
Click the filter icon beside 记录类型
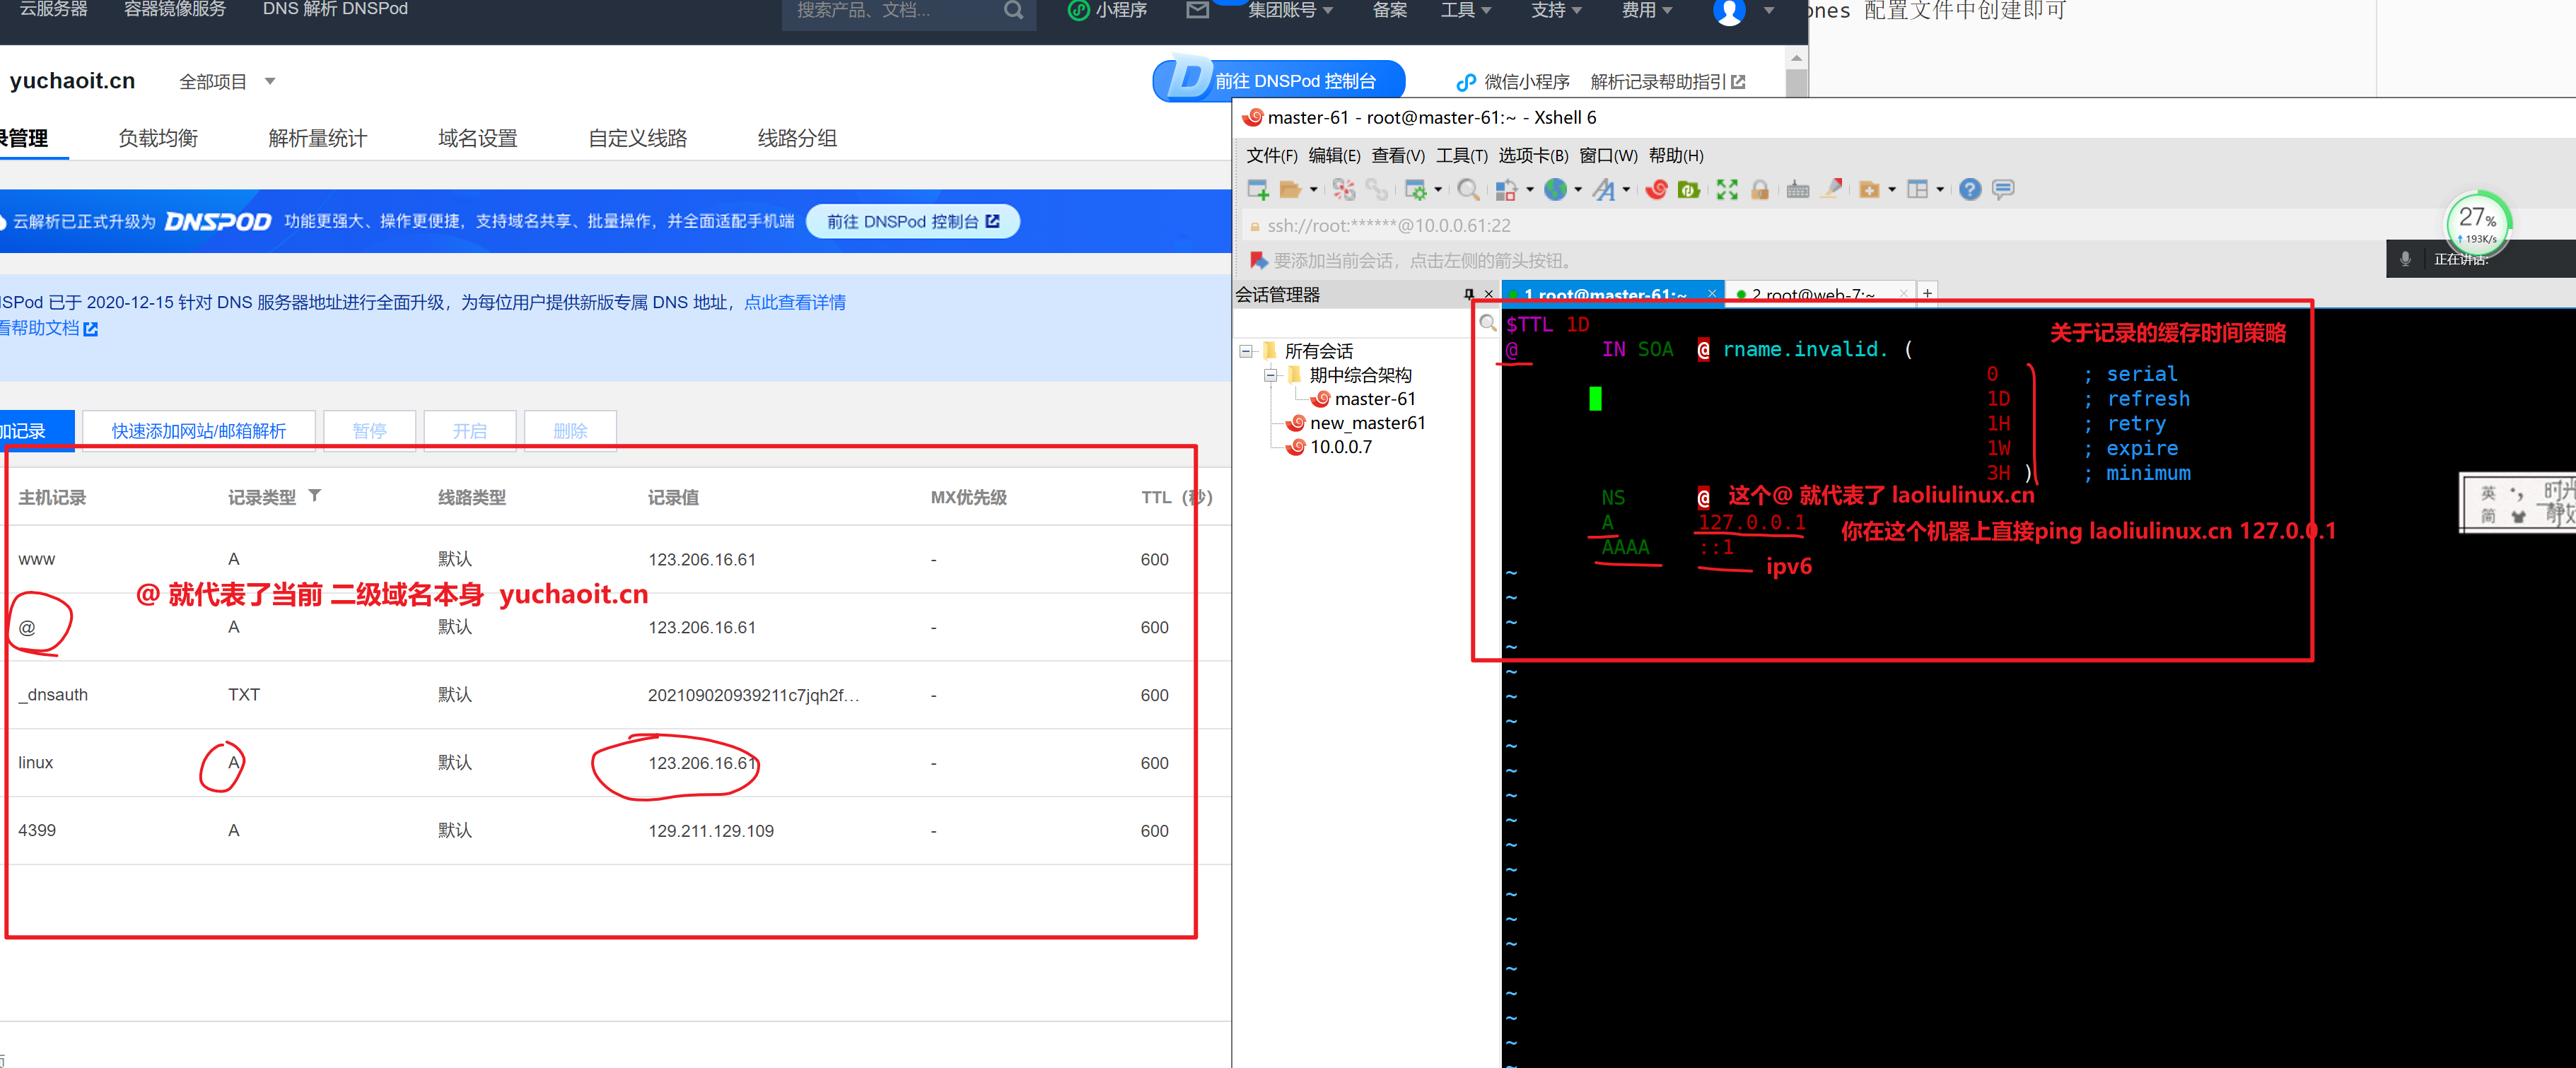[314, 496]
